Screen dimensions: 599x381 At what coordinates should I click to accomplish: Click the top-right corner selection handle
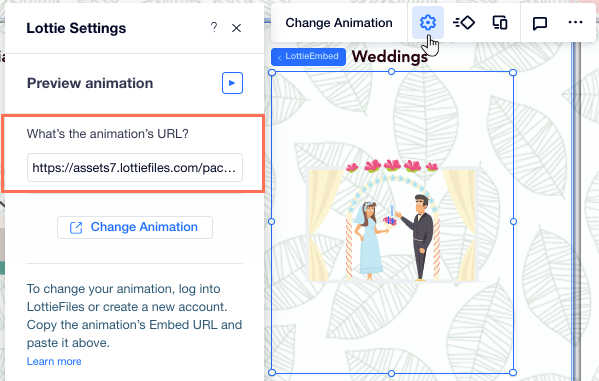[513, 72]
